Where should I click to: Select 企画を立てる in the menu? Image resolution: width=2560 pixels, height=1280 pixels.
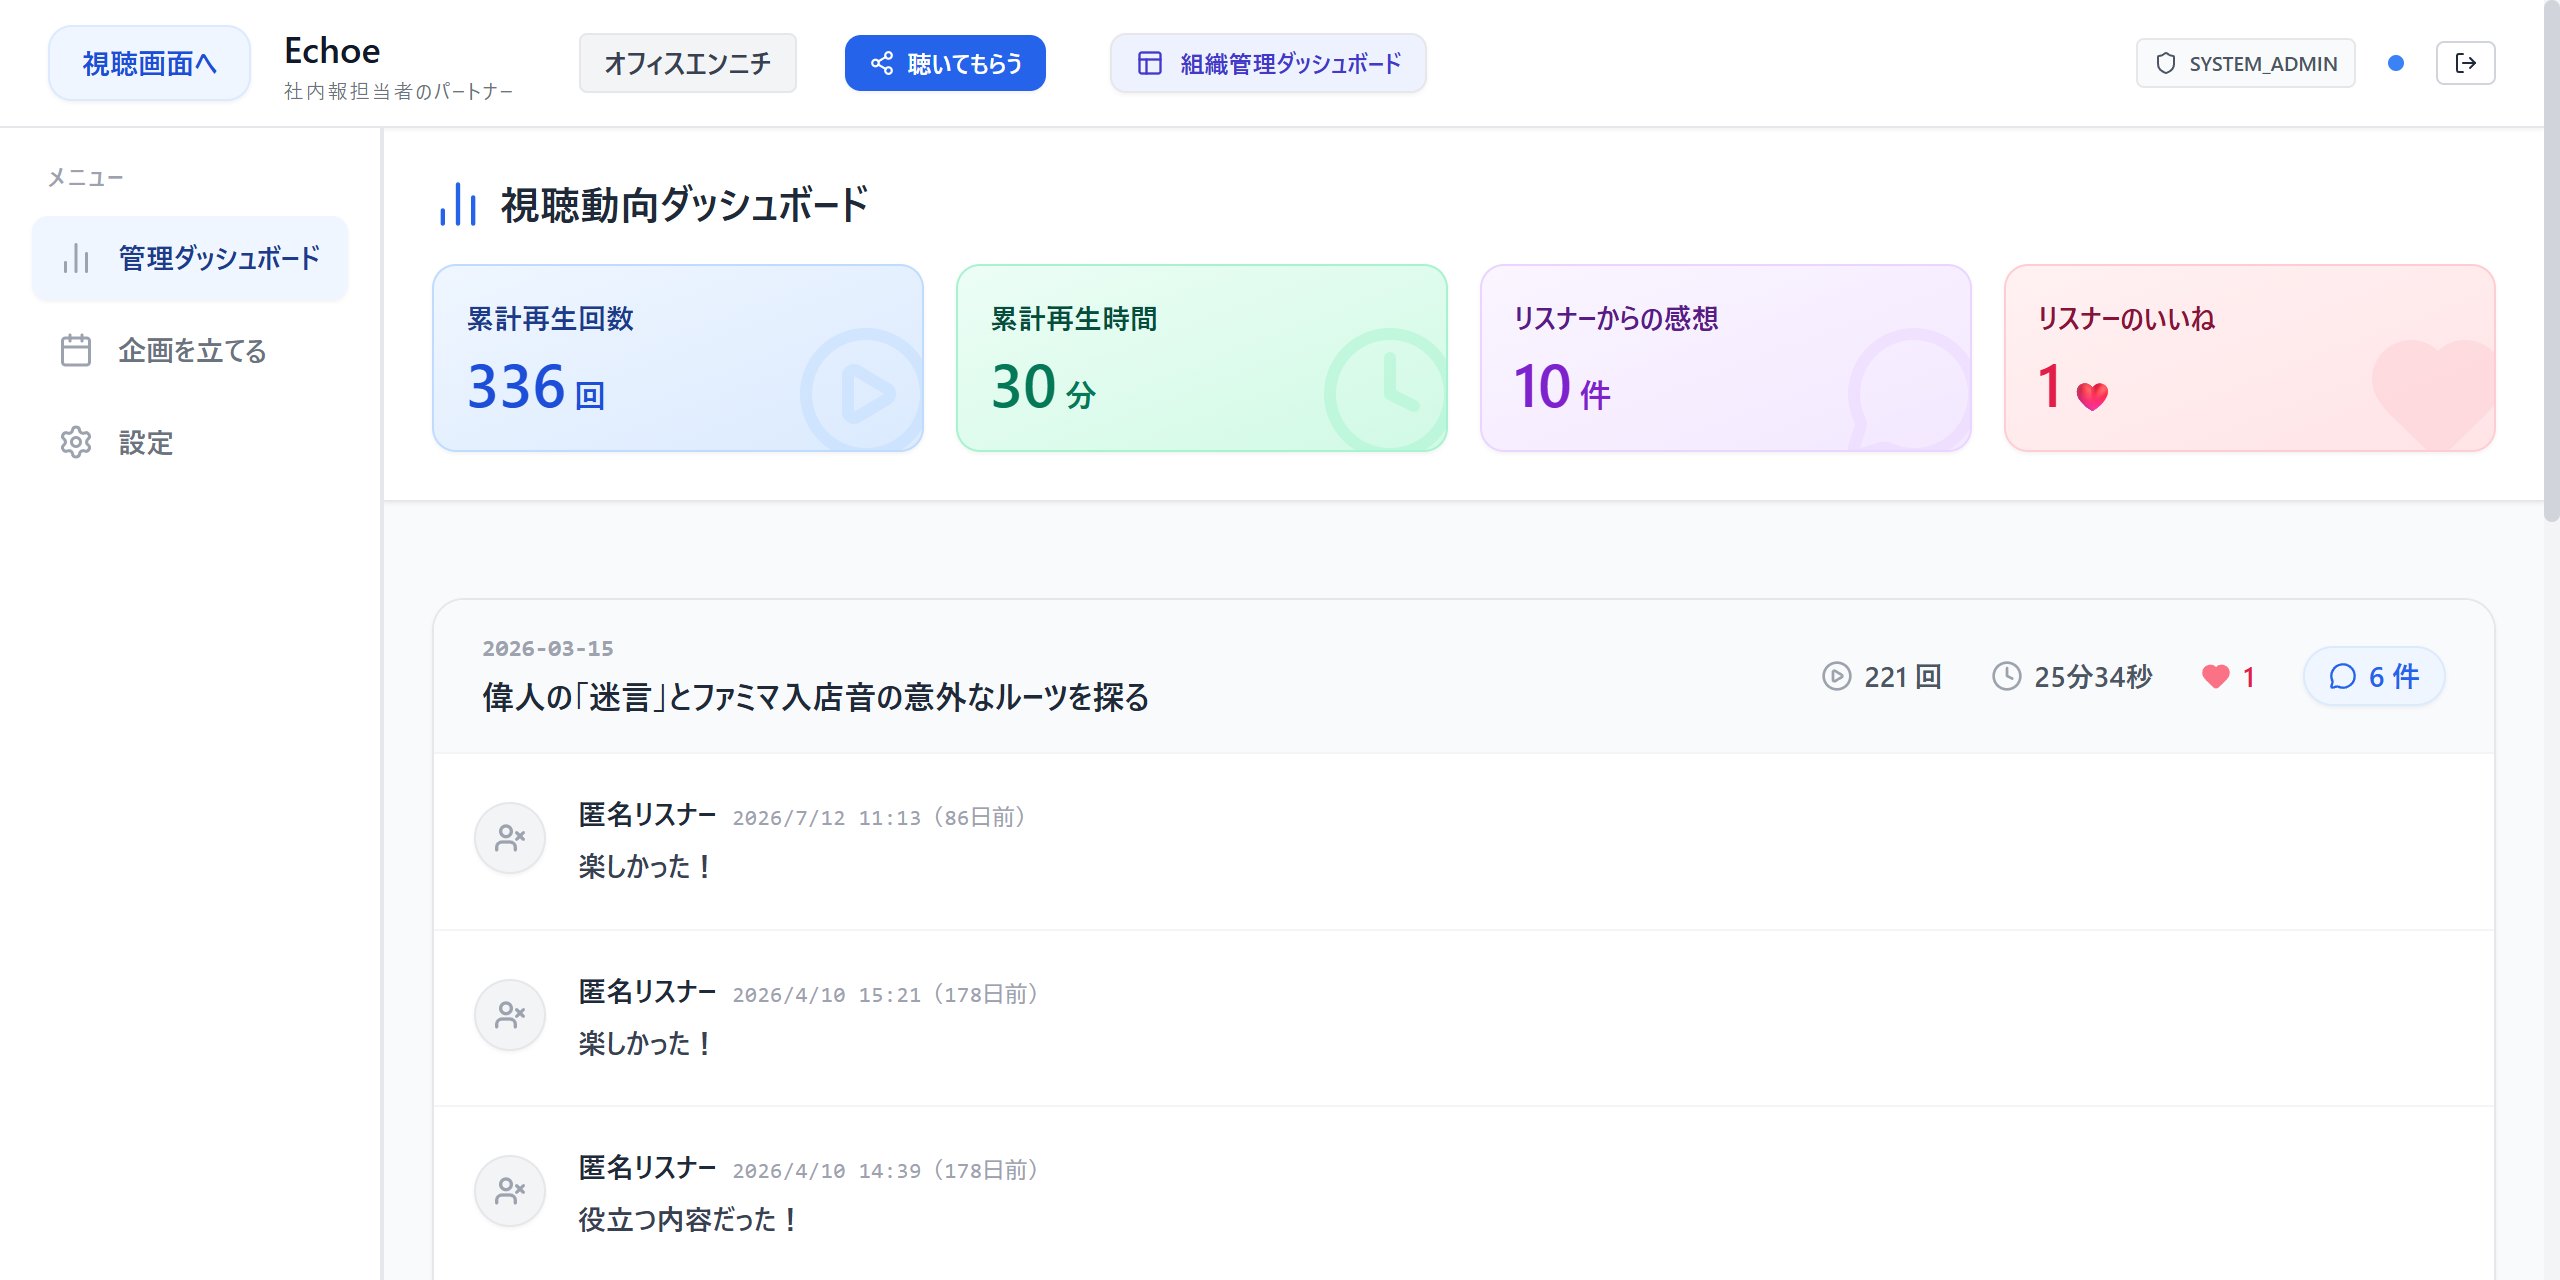[190, 350]
